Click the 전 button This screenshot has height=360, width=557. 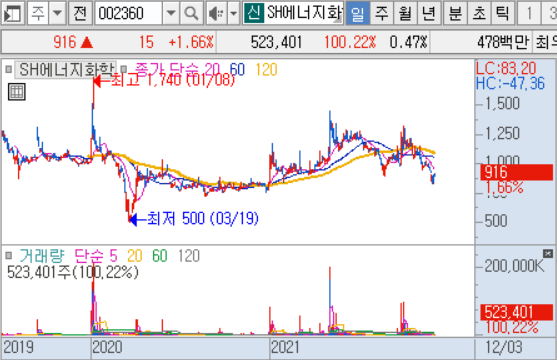pos(80,14)
